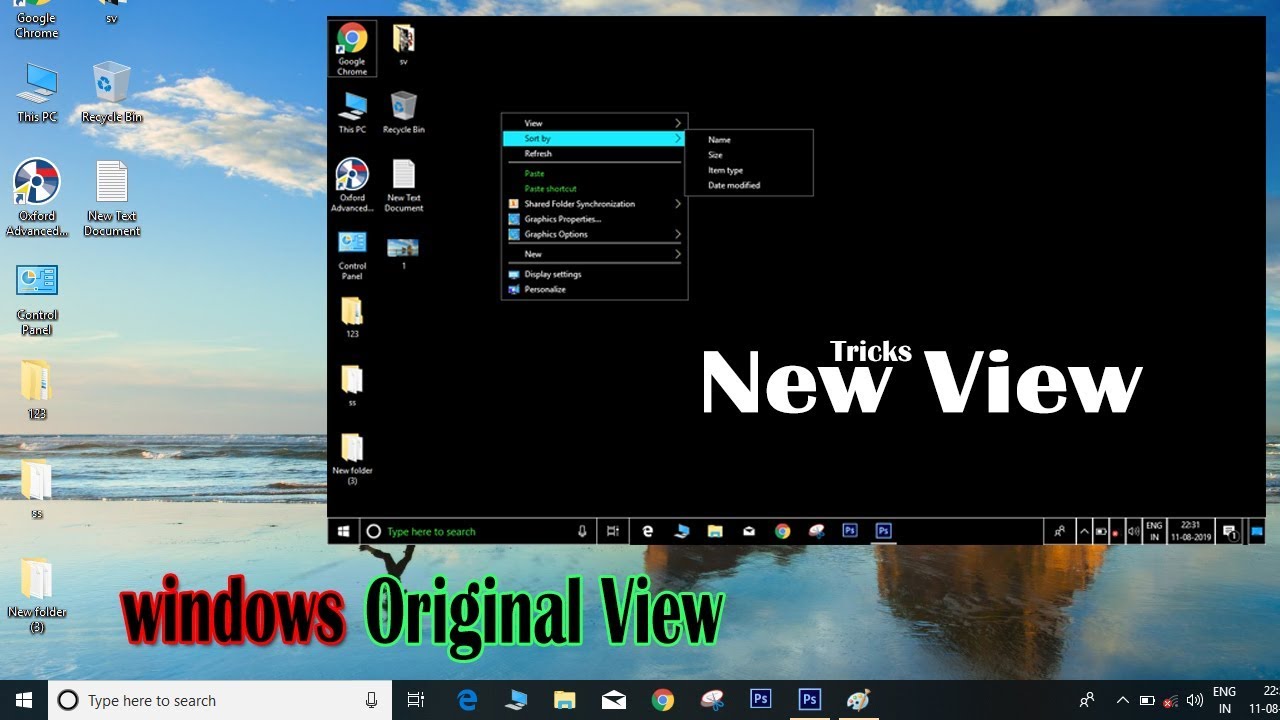The width and height of the screenshot is (1280, 720).
Task: Choose Refresh in the context menu
Action: tap(594, 154)
